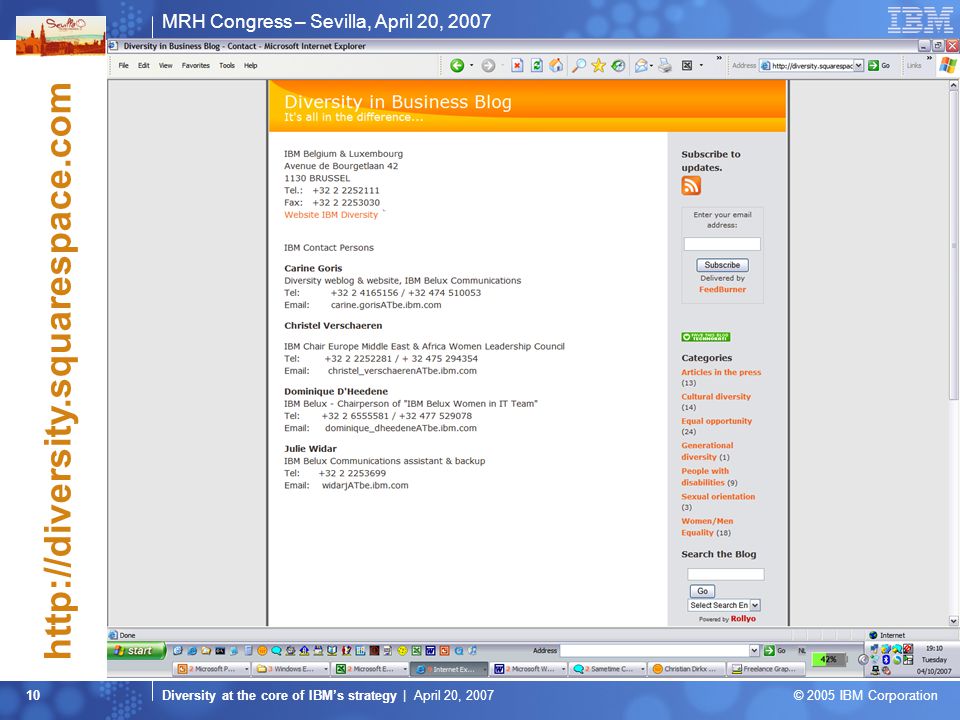Open the taskbar Address dropdown arrow

[754, 651]
